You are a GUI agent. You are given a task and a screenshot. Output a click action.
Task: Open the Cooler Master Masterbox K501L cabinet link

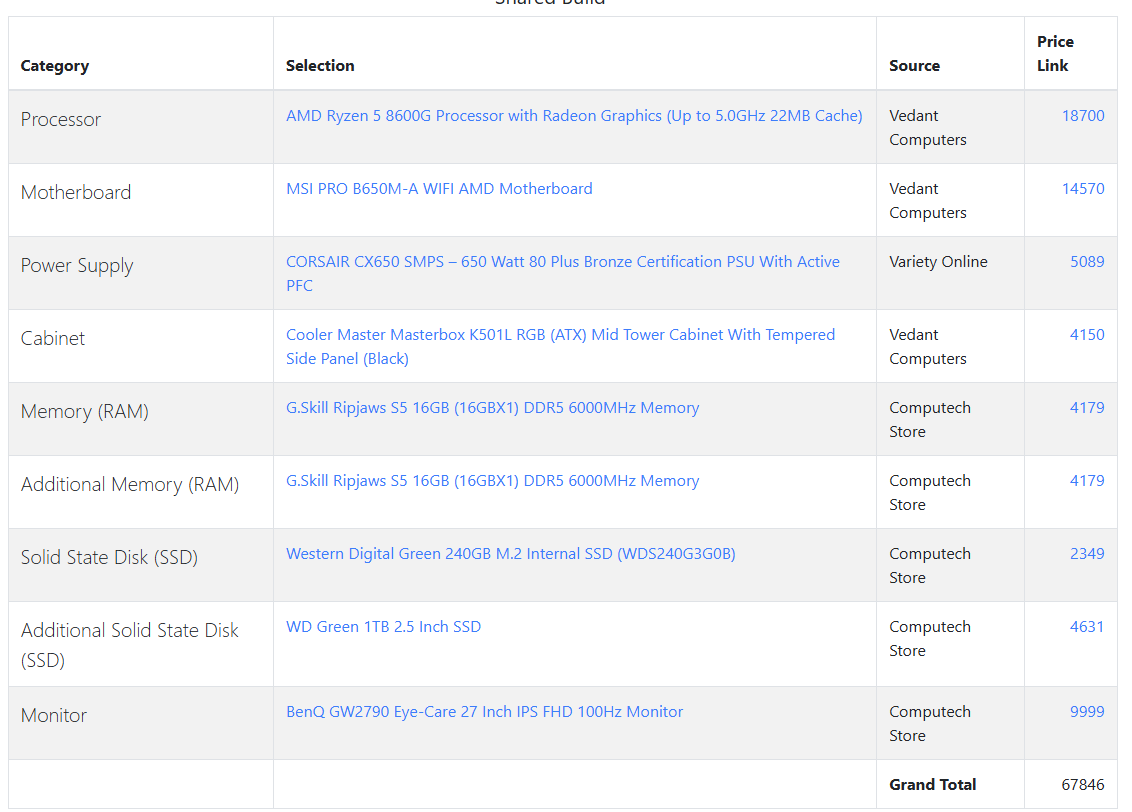coord(560,346)
